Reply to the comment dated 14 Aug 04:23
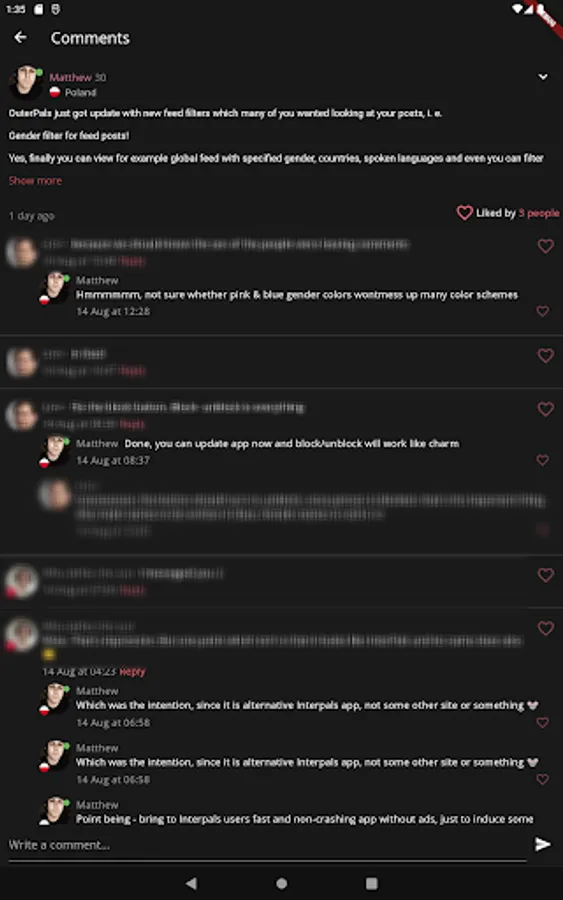Screen dimensions: 563x900 pos(133,672)
